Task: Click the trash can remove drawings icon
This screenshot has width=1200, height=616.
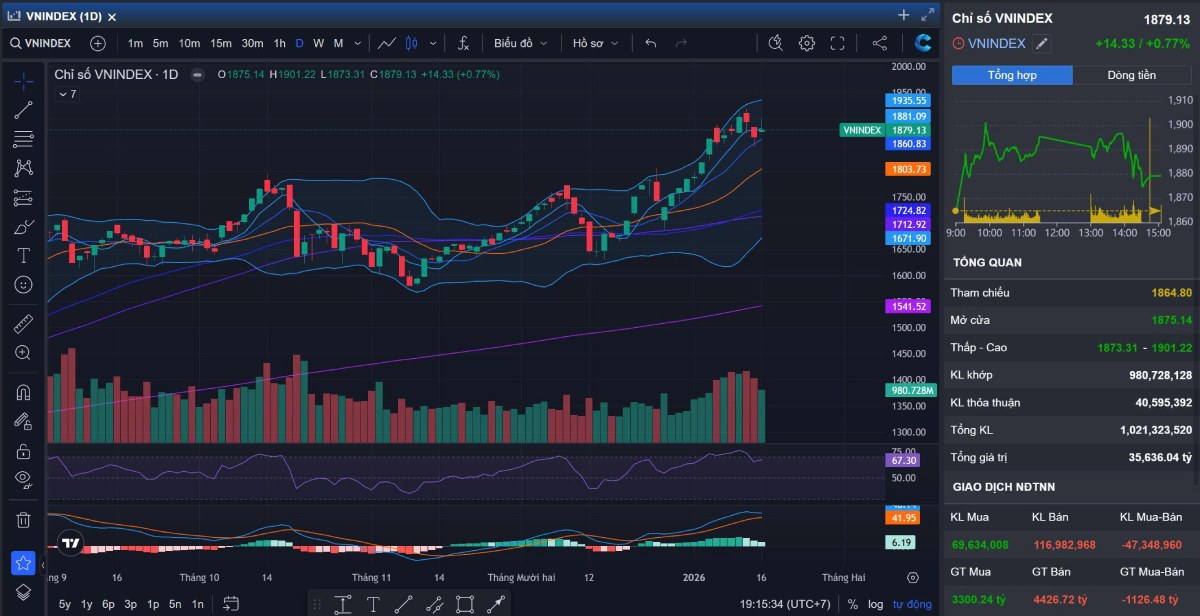Action: click(x=23, y=520)
